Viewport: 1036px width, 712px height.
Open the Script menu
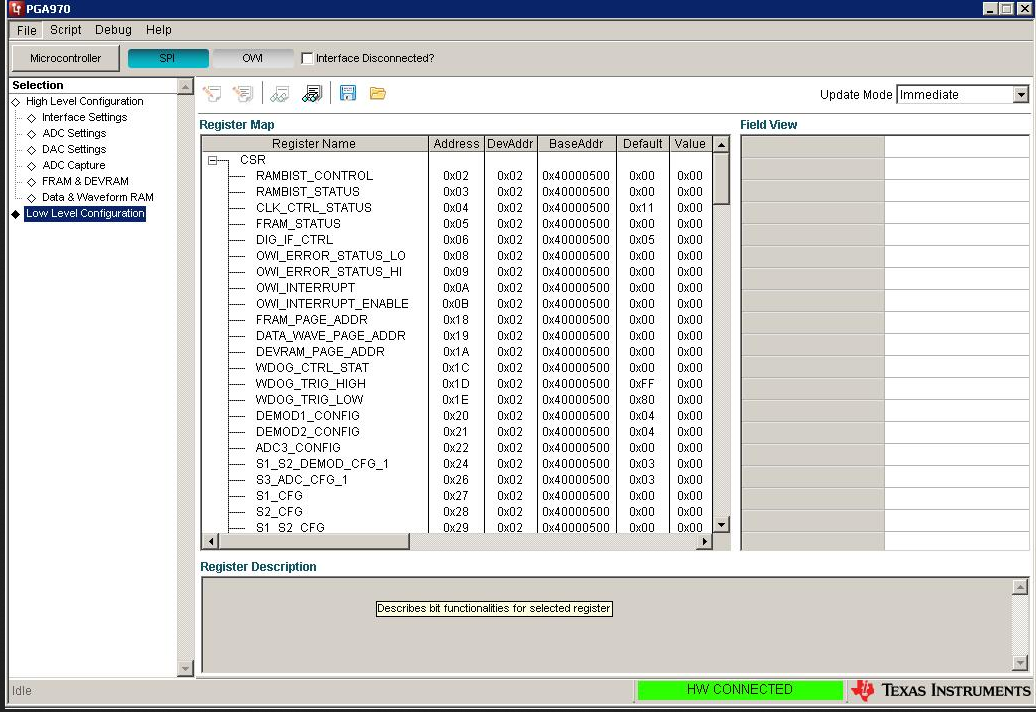tap(65, 30)
